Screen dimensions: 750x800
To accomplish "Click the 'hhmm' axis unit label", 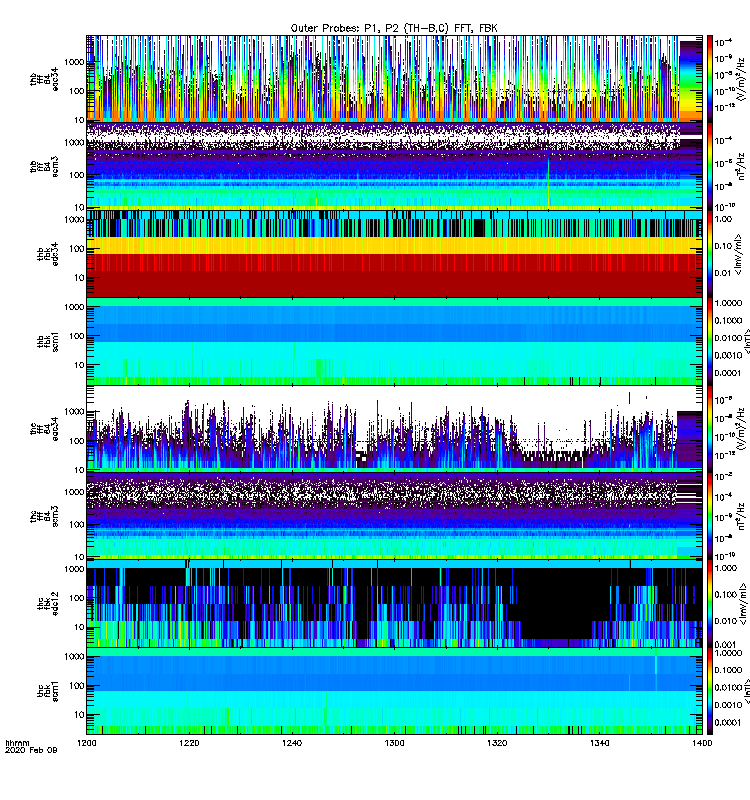I will 18,743.
